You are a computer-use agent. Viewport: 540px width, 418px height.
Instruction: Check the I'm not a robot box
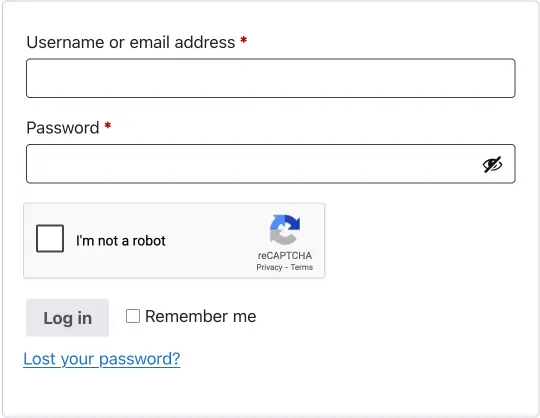(x=50, y=239)
